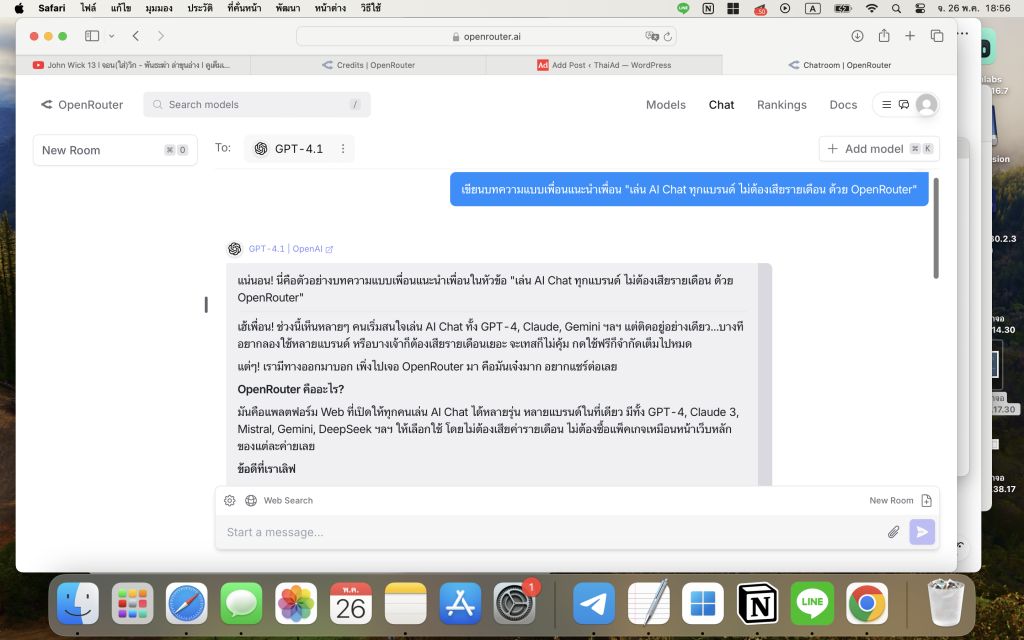Click the chat bubble icon in header
1024x640 pixels.
(904, 104)
